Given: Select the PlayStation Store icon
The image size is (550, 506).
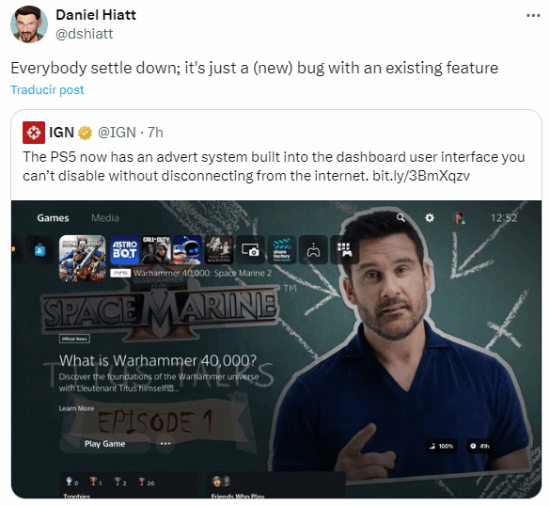Looking at the screenshot, I should click(x=40, y=250).
